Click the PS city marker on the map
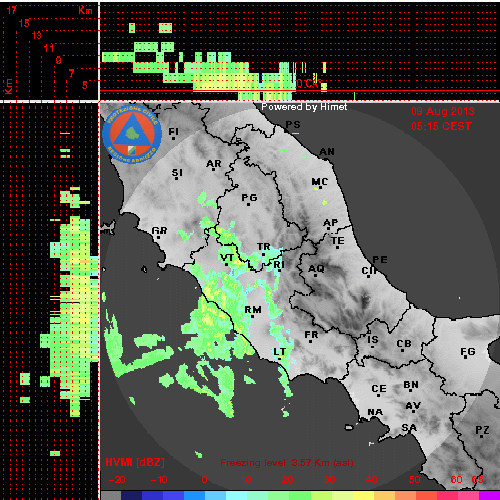The height and width of the screenshot is (500, 500). coord(293,125)
